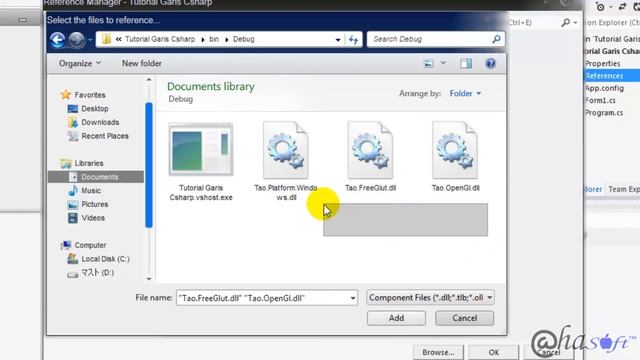This screenshot has width=640, height=360.
Task: Open Downloads in the navigation pane
Action: click(x=100, y=122)
